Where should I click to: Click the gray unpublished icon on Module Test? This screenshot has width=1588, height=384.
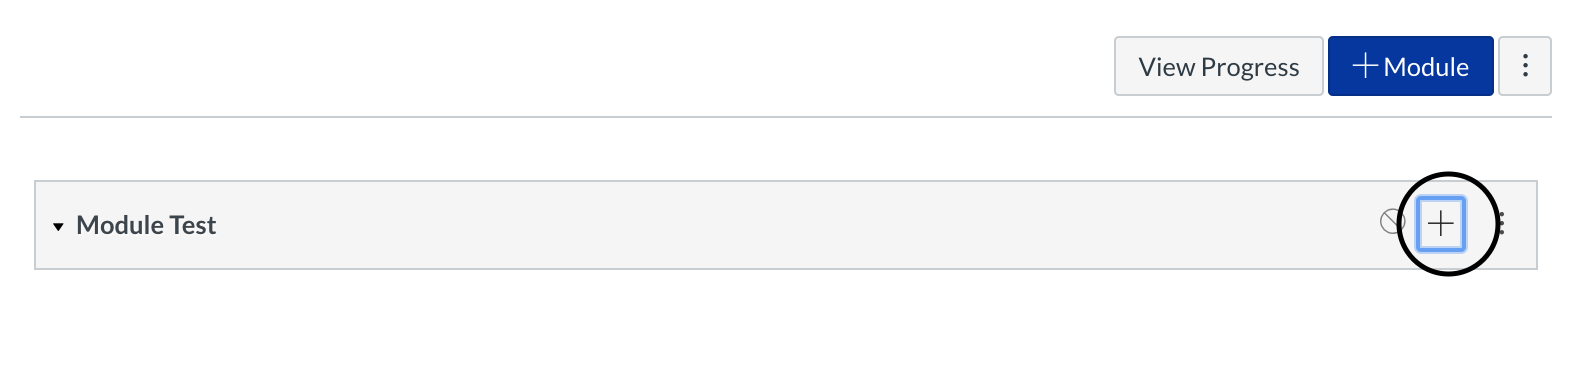(1392, 222)
